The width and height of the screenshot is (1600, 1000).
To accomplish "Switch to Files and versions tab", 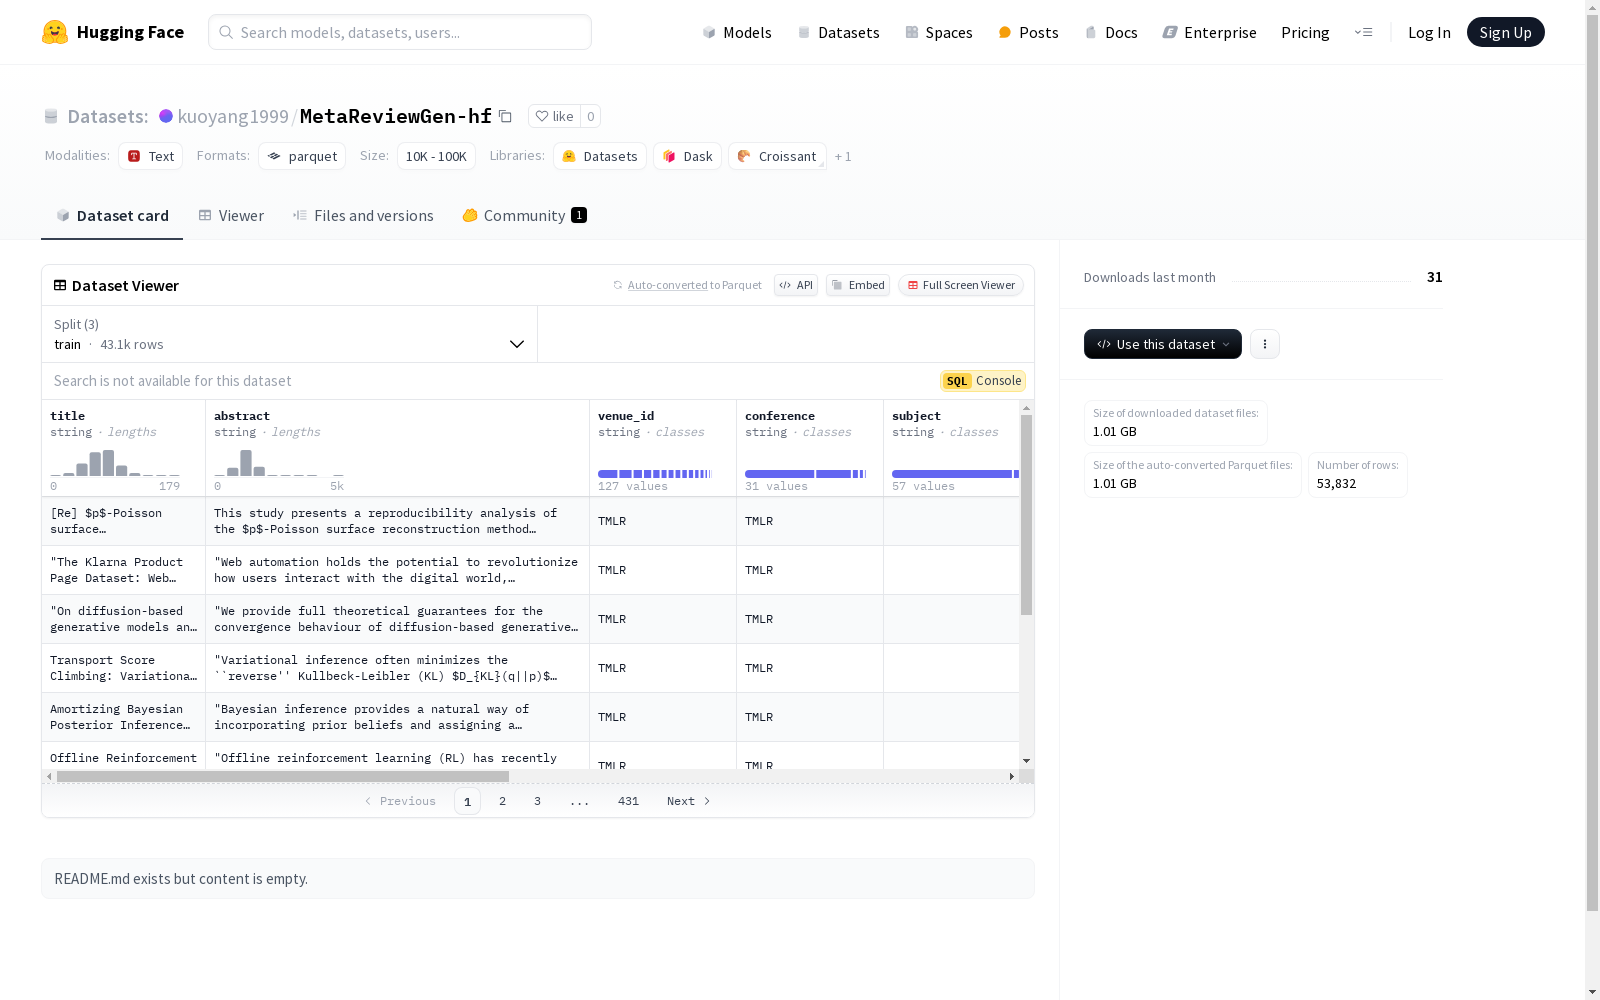I will point(363,215).
